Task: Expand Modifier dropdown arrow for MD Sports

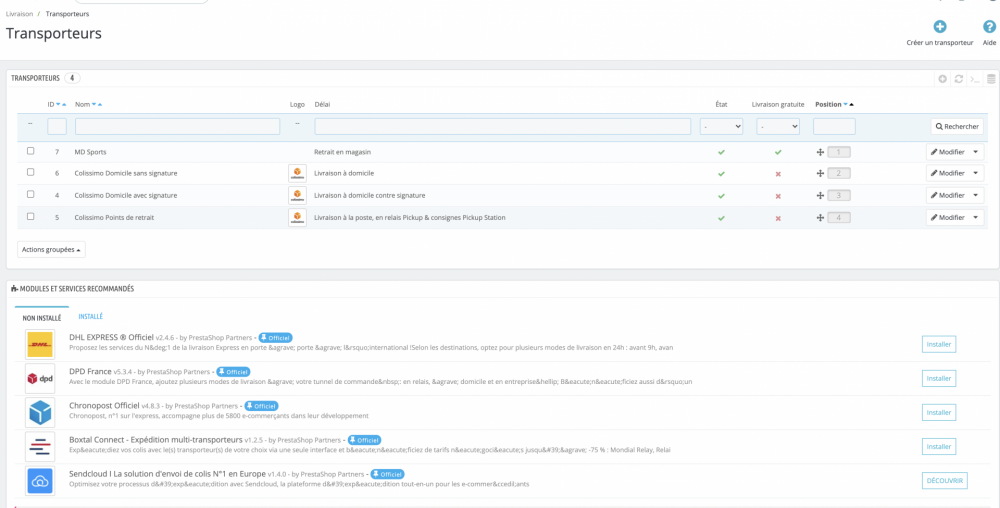Action: point(976,152)
